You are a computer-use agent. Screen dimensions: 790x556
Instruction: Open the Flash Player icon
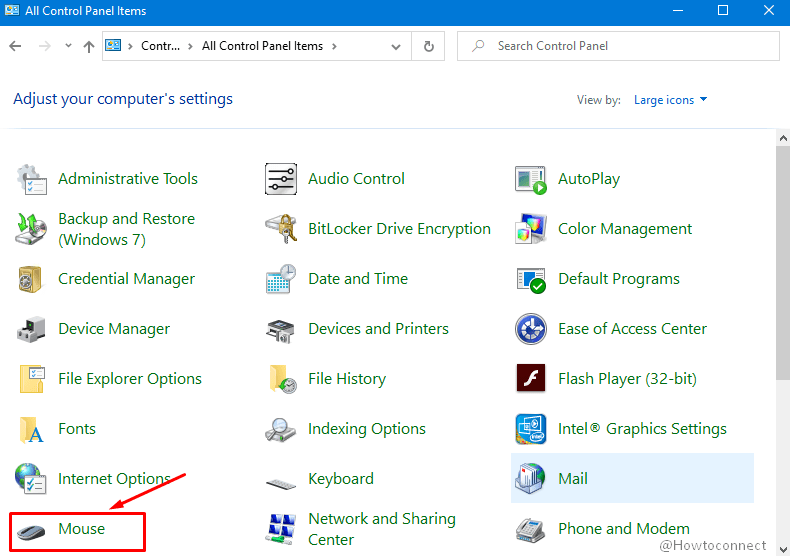pos(531,378)
